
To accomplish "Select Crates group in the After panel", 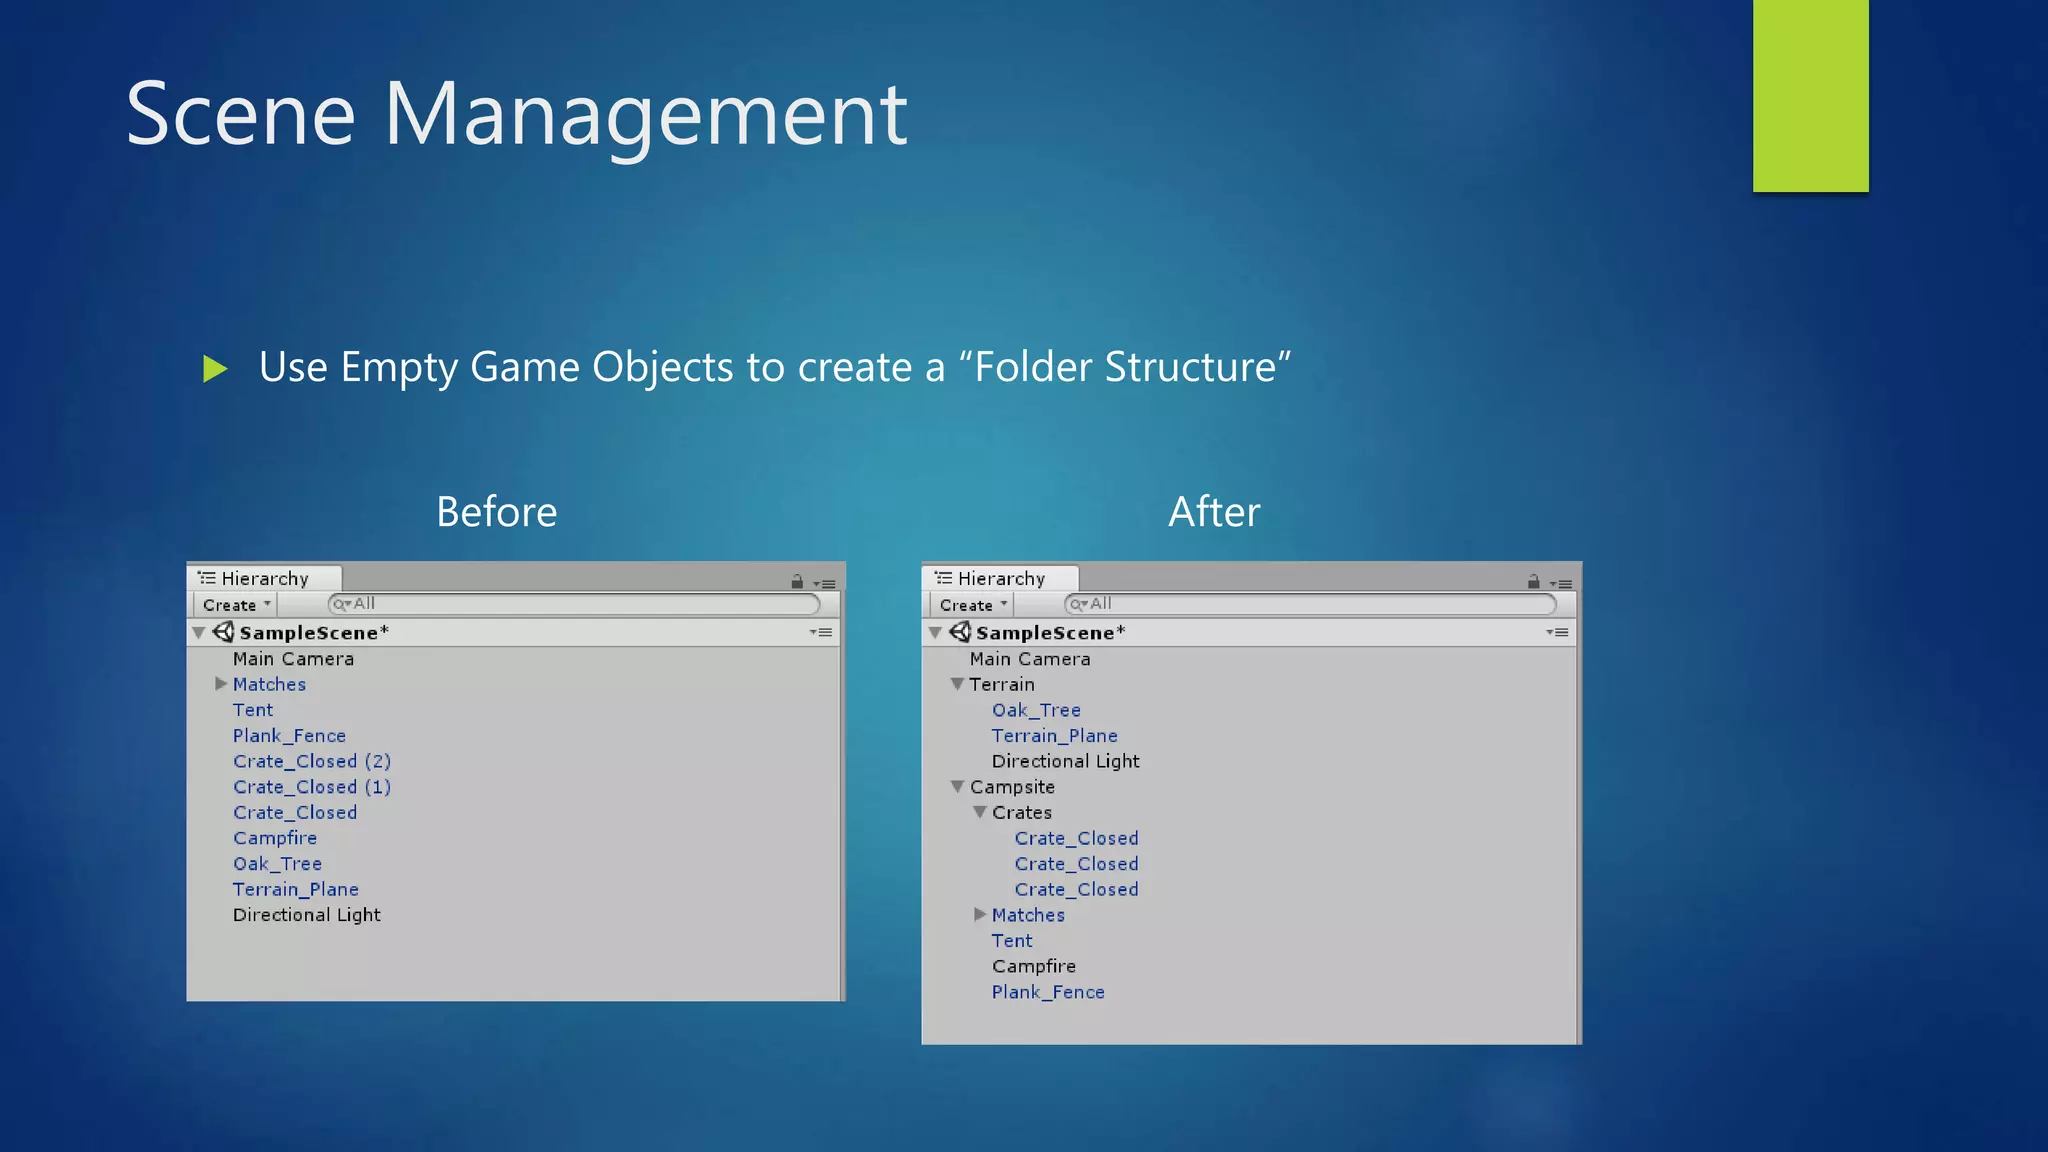I will (1022, 812).
